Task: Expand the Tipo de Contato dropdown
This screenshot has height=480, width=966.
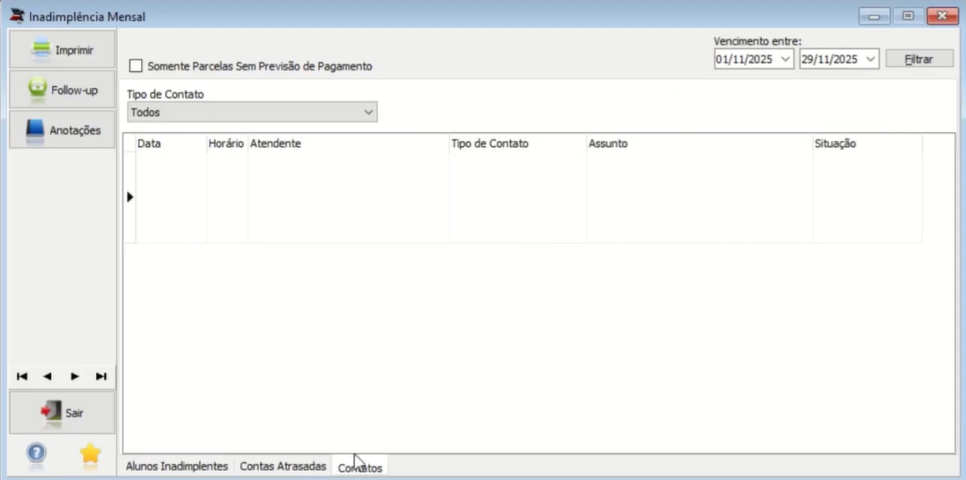Action: click(252, 112)
